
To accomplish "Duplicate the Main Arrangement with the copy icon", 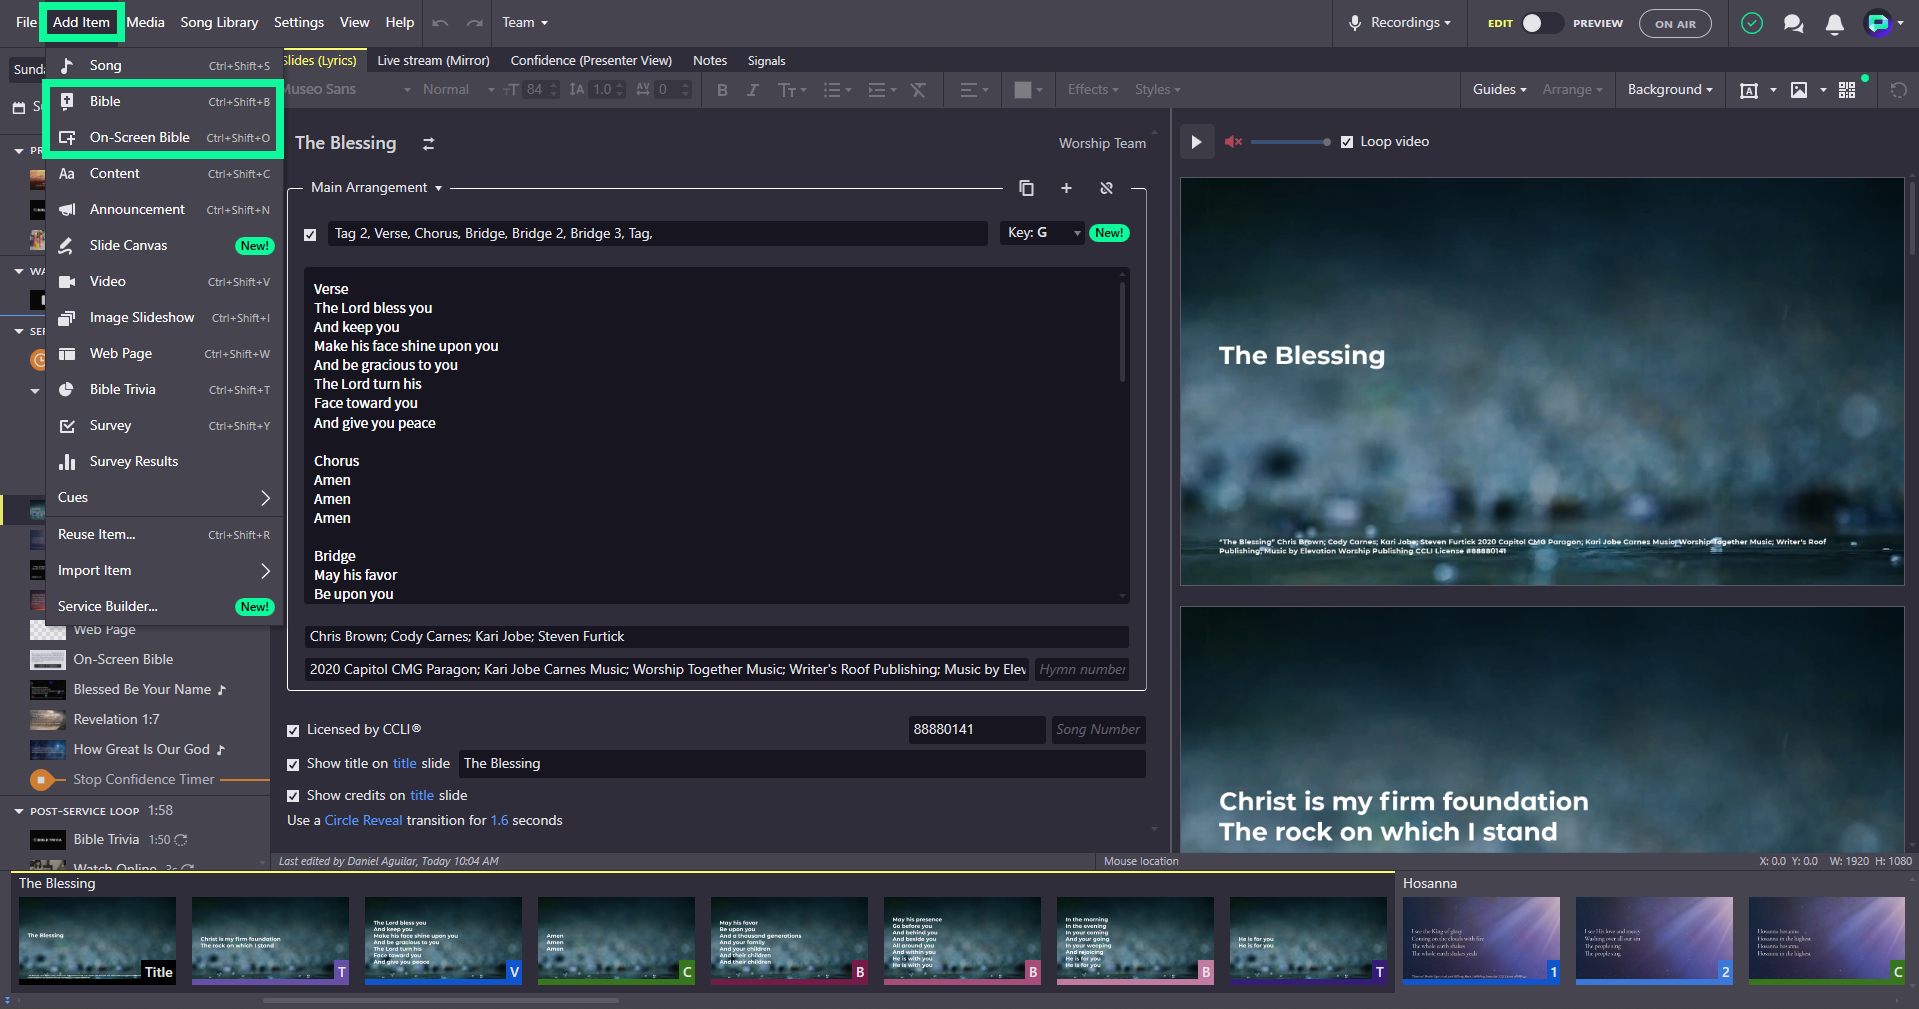I will [x=1026, y=188].
